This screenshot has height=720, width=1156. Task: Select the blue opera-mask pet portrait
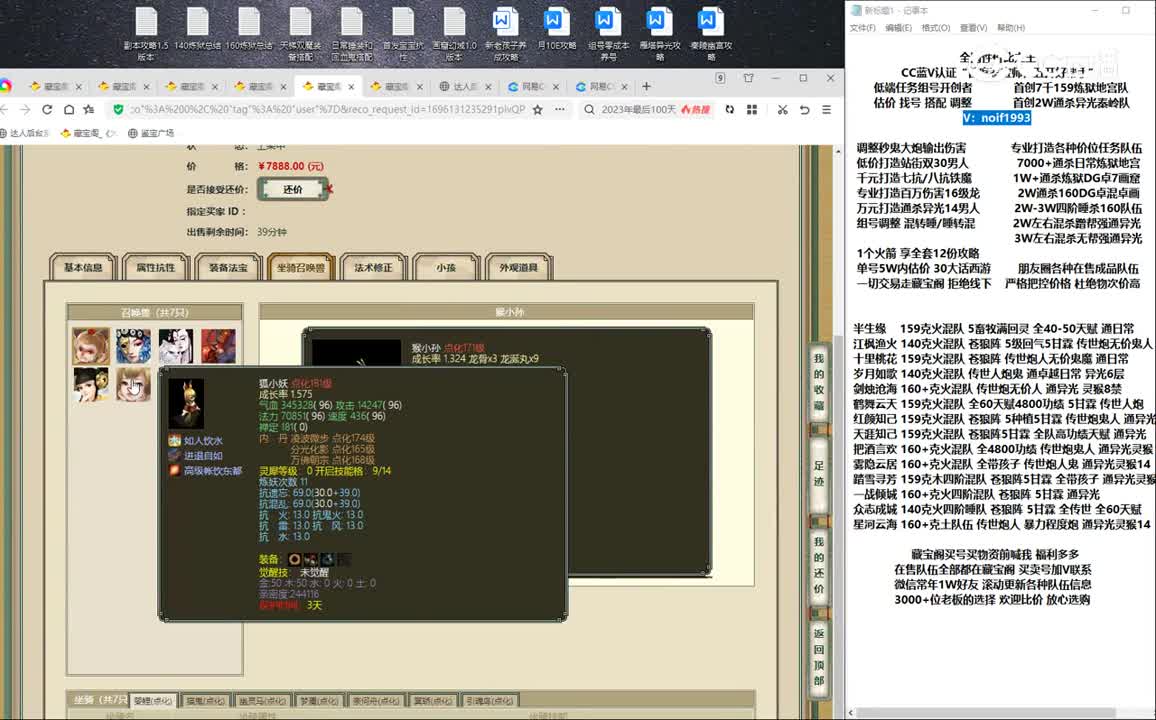(133, 346)
